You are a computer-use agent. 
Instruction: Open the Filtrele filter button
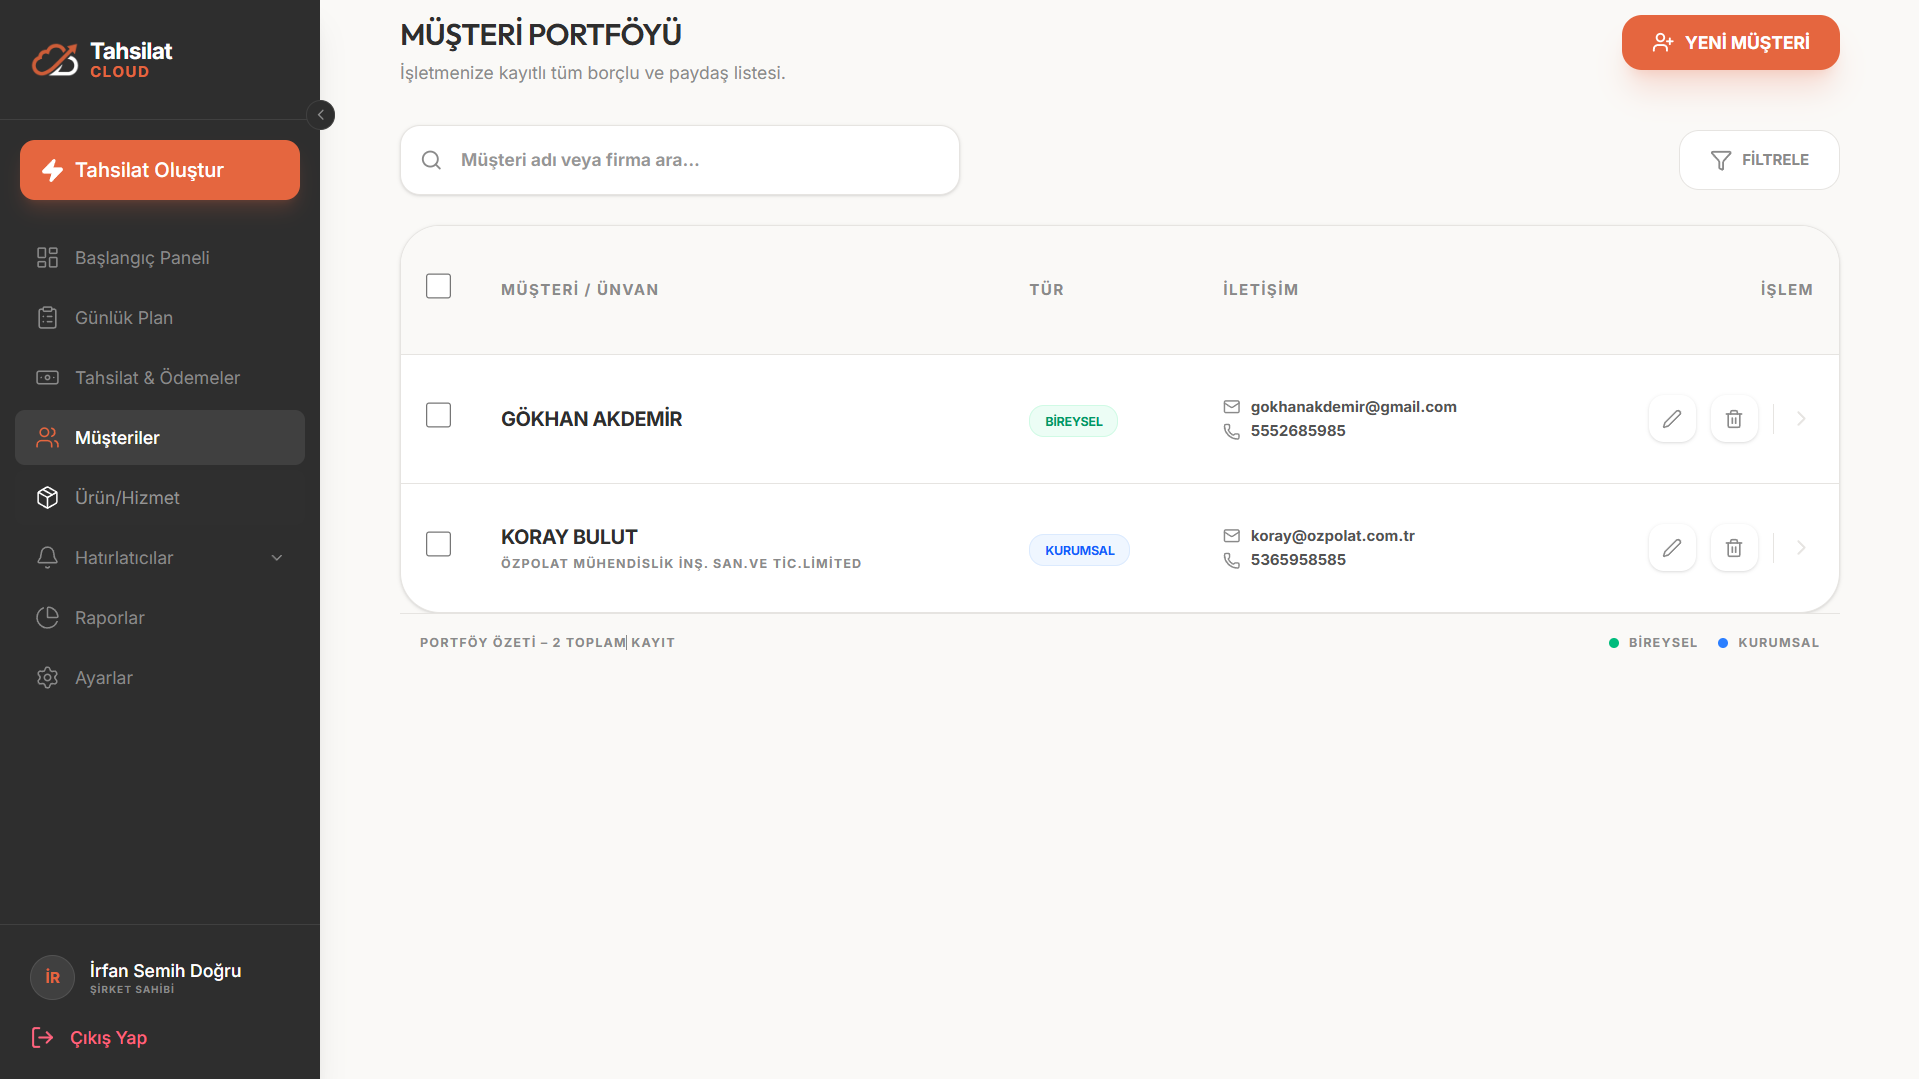click(x=1759, y=160)
